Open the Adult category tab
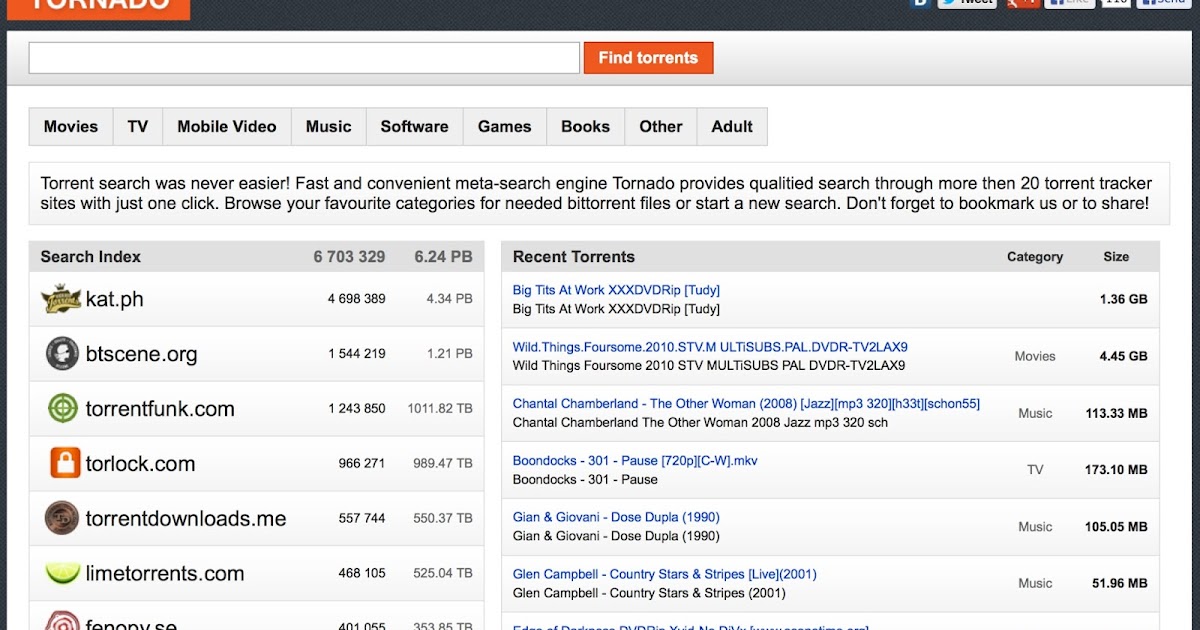 (x=732, y=127)
